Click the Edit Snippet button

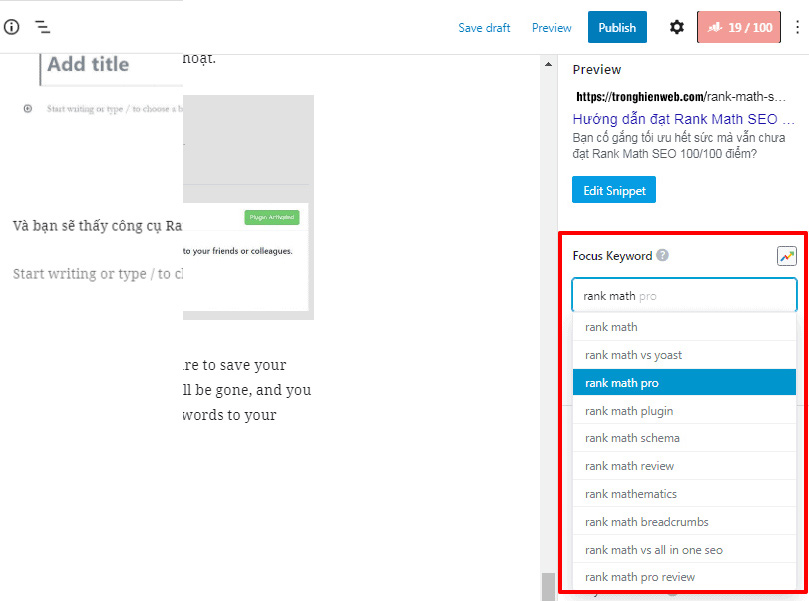tap(614, 190)
